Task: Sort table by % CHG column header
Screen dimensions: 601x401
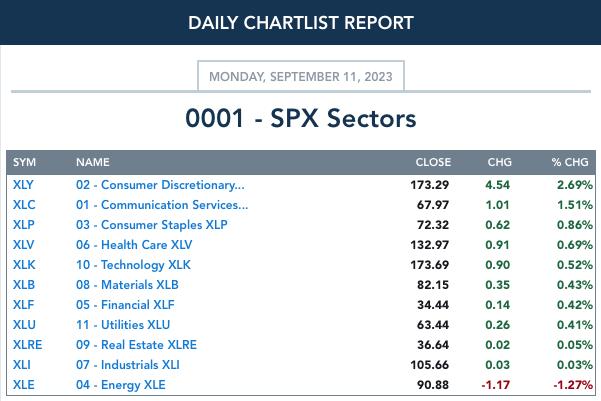Action: click(x=570, y=162)
